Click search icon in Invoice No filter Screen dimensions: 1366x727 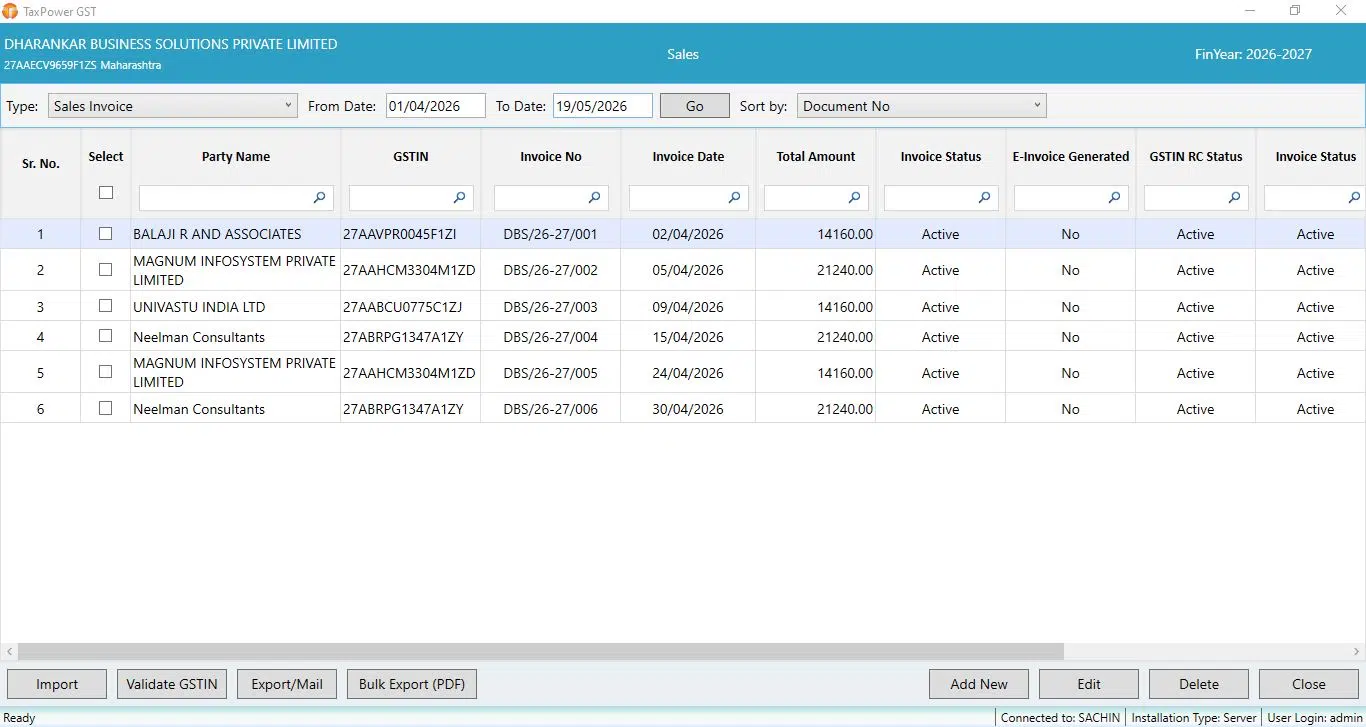[x=594, y=198]
